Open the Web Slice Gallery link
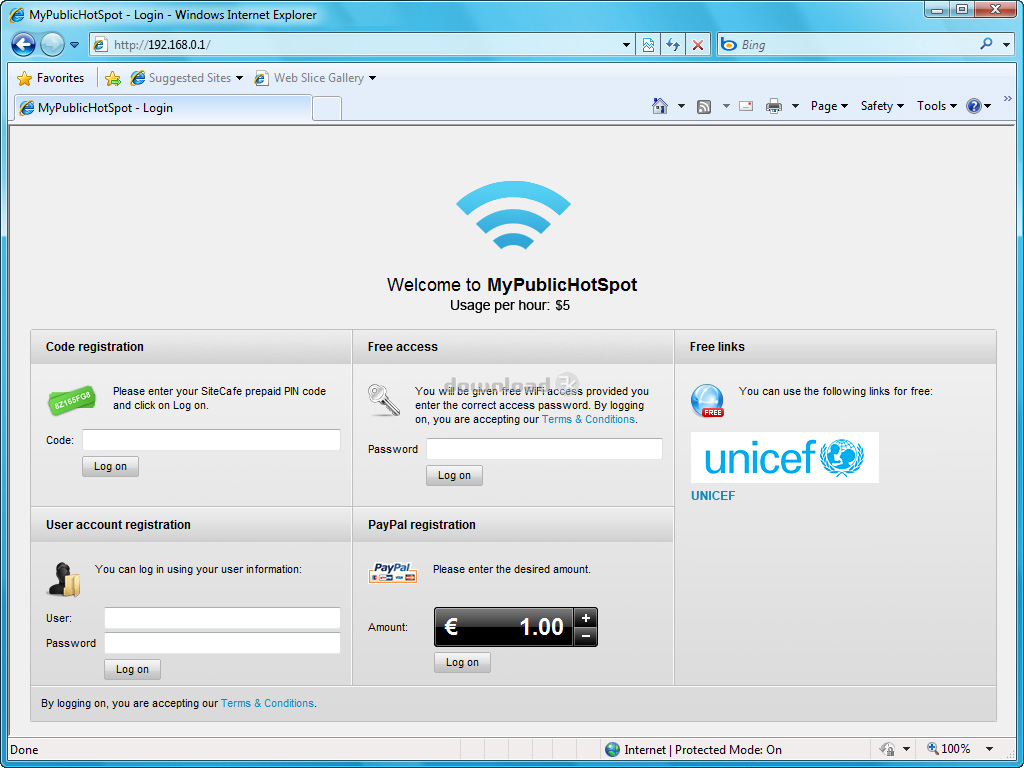 click(x=310, y=78)
